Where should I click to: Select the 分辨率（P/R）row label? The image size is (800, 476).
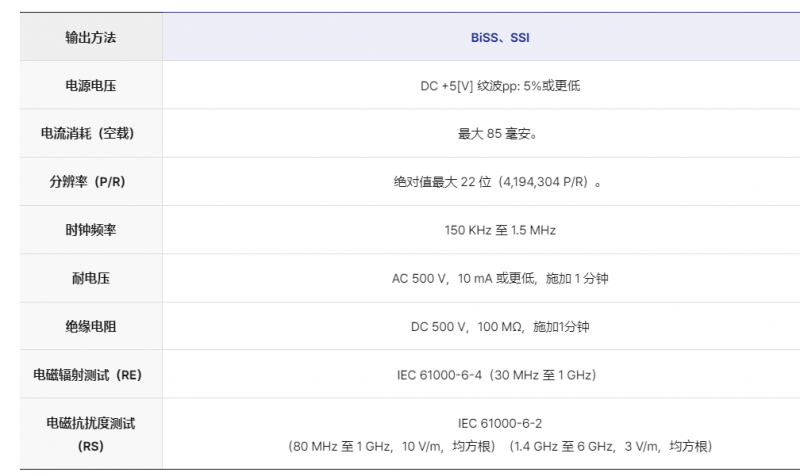point(90,182)
